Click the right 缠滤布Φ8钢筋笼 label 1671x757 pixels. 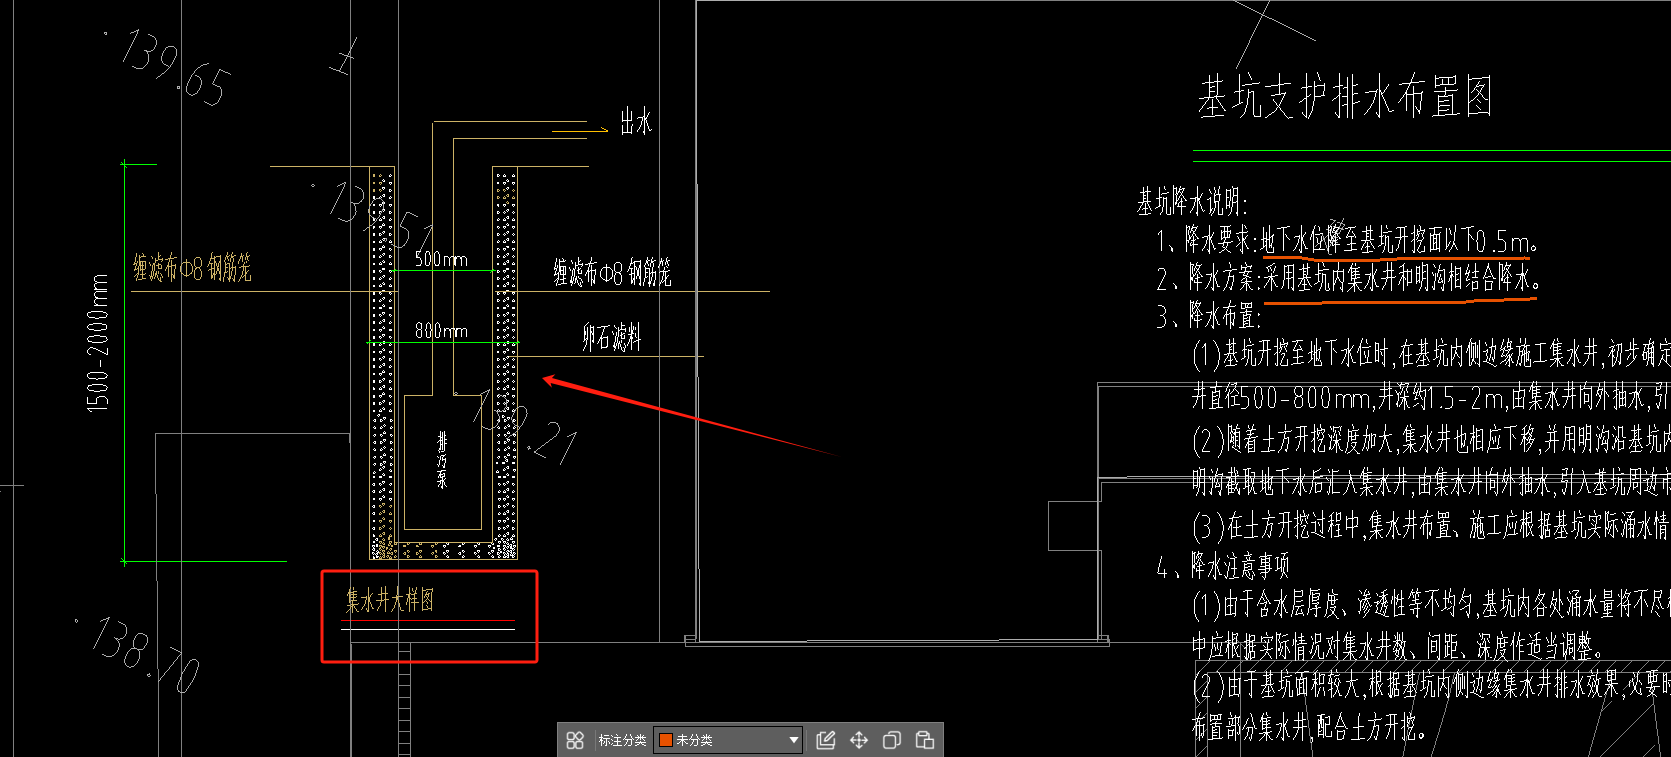coord(612,272)
